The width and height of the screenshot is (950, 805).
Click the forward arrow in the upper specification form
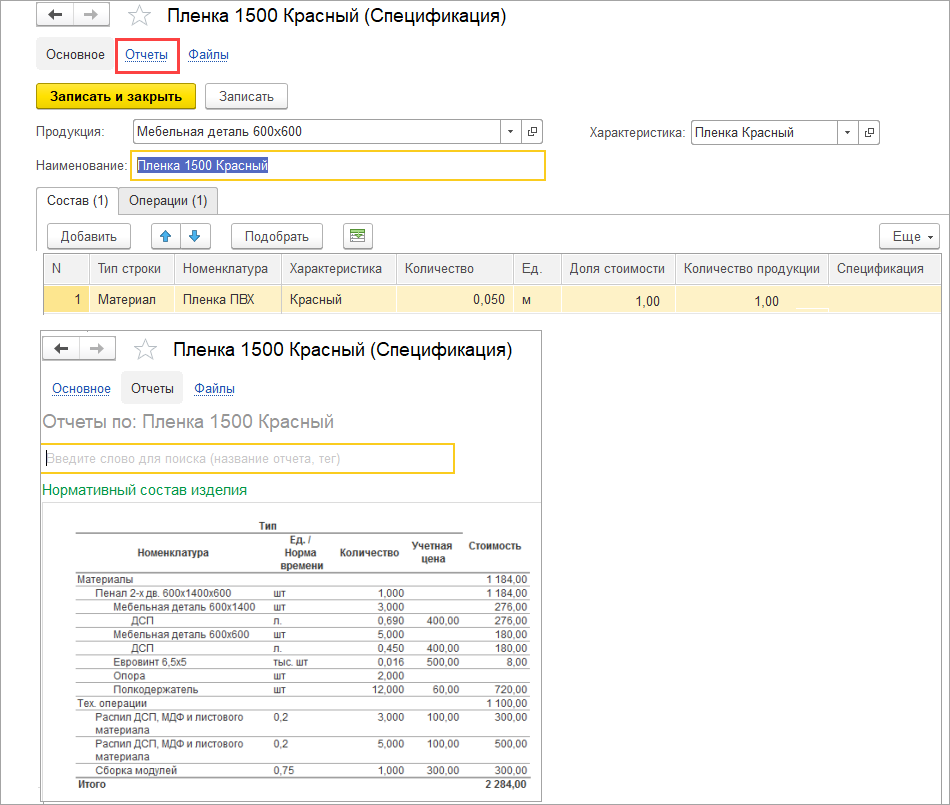click(90, 16)
